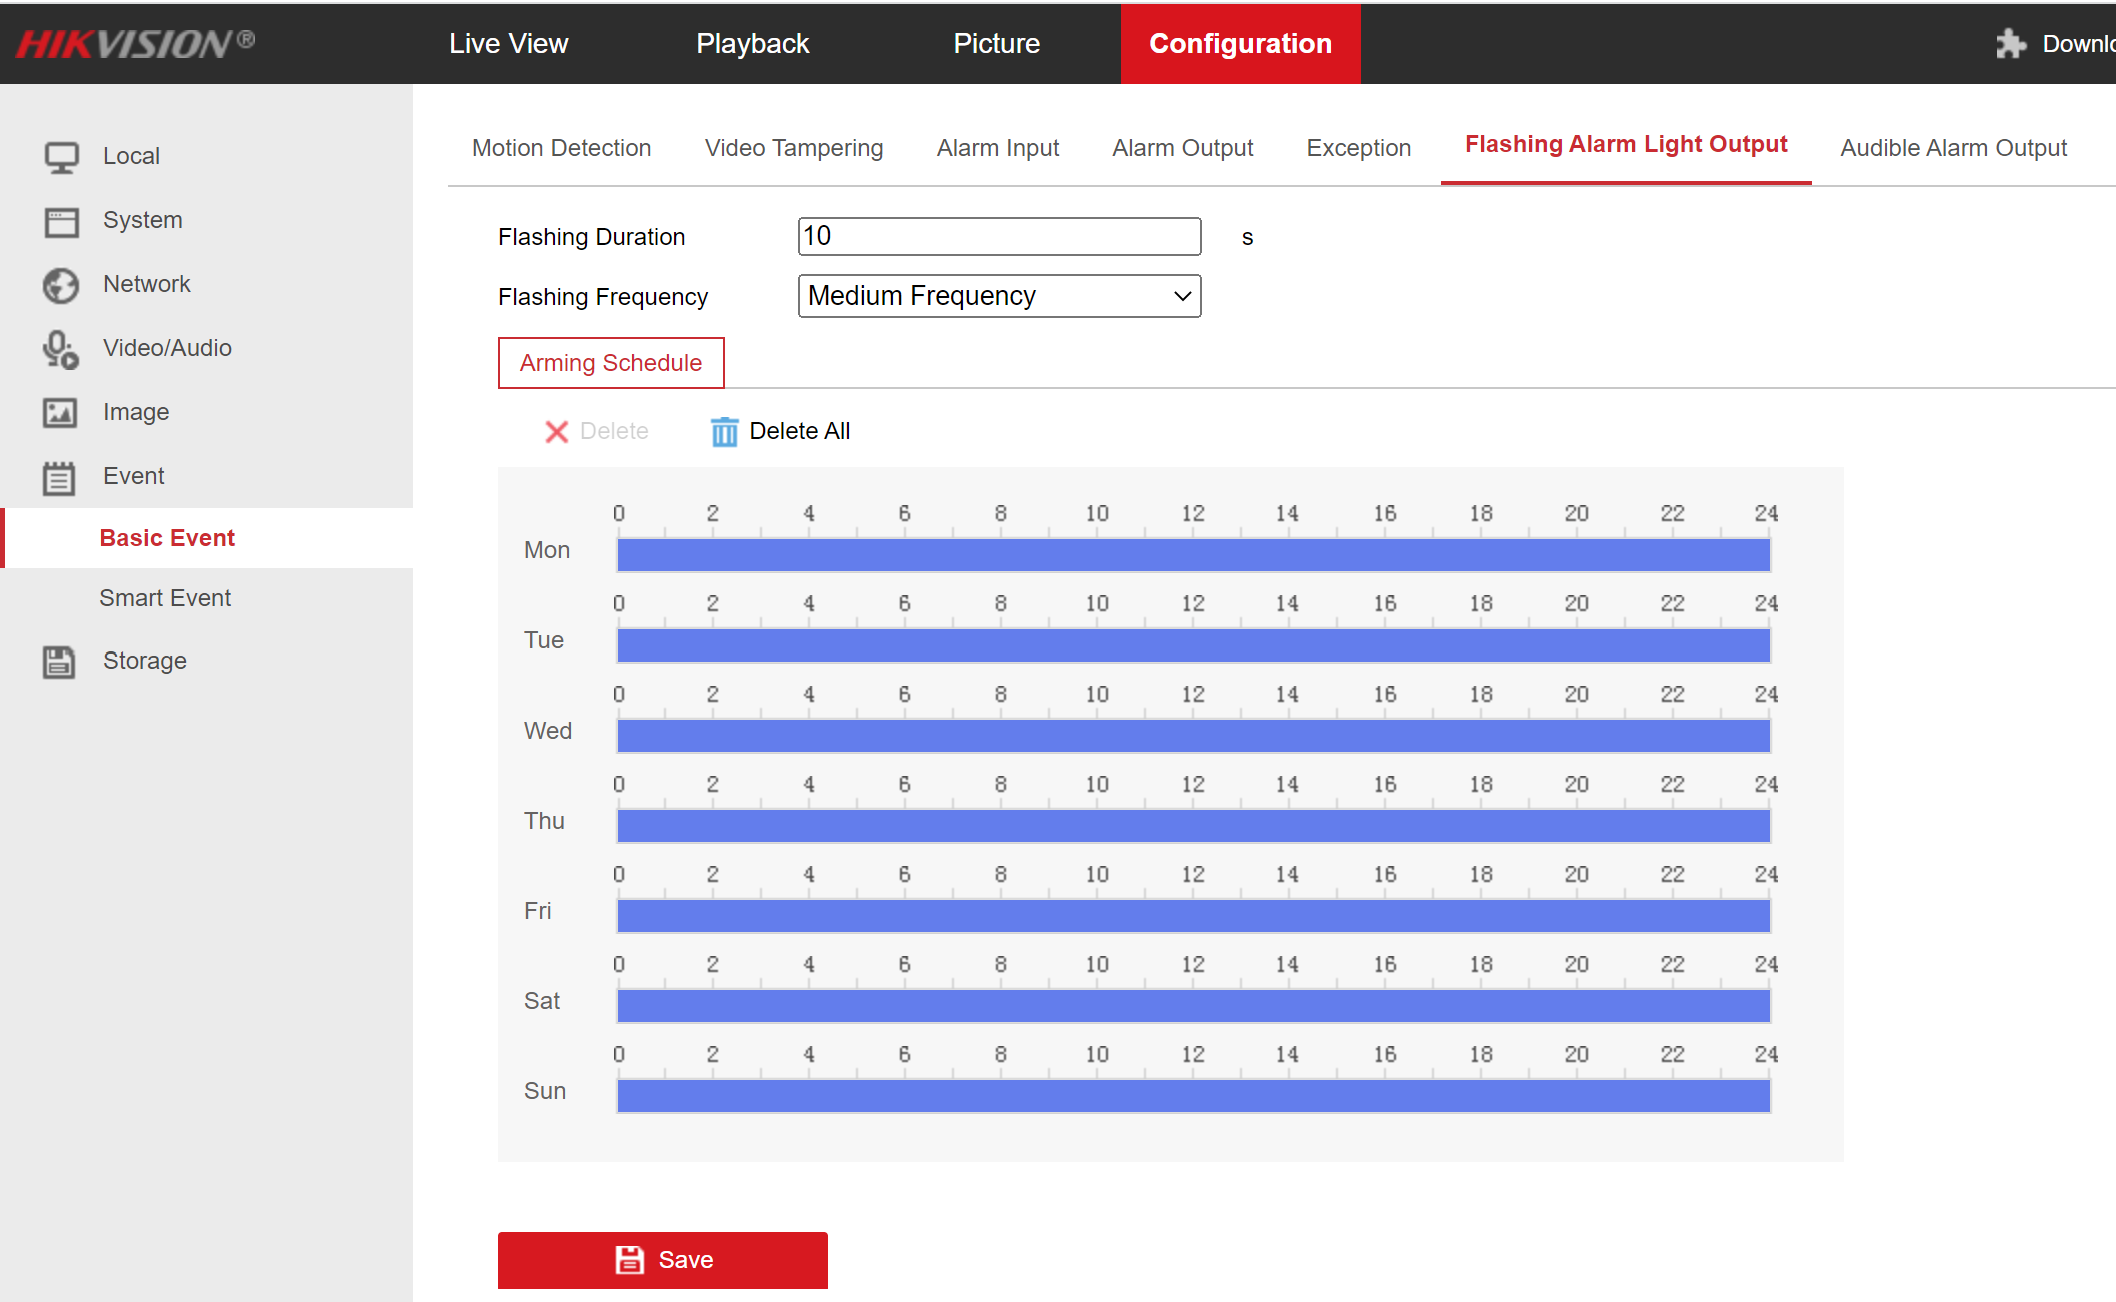Viewport: 2116px width, 1302px height.
Task: Click the Storage floppy disk icon
Action: point(59,661)
